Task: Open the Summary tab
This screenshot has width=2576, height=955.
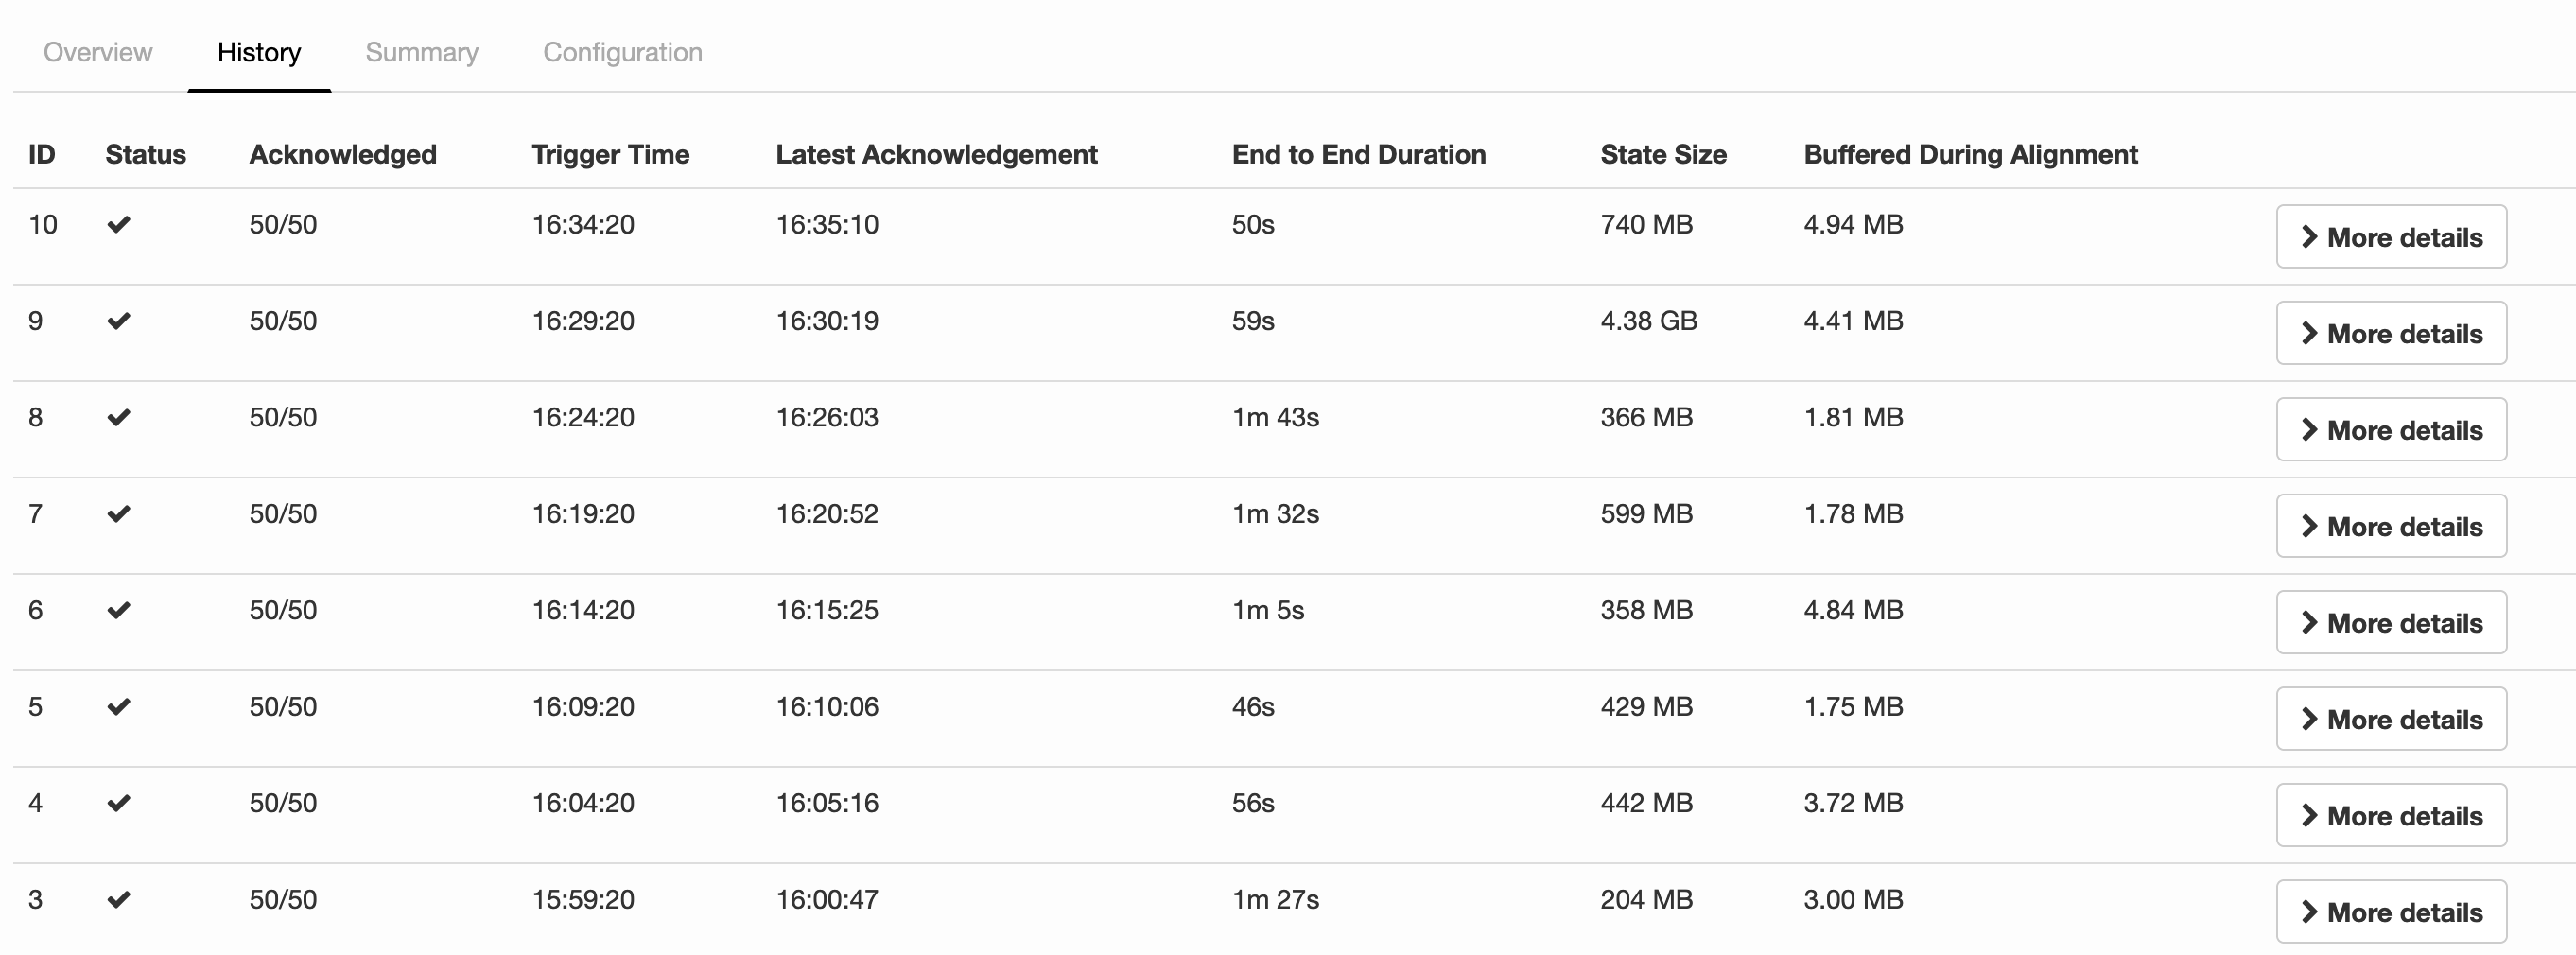Action: coord(421,52)
